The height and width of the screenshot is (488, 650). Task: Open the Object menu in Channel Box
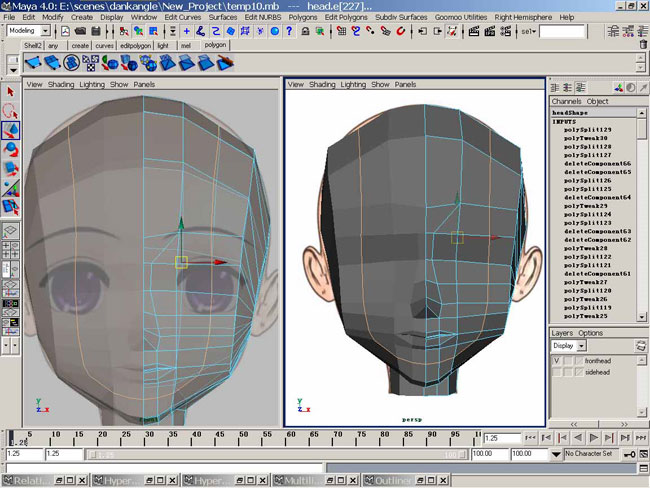click(597, 101)
